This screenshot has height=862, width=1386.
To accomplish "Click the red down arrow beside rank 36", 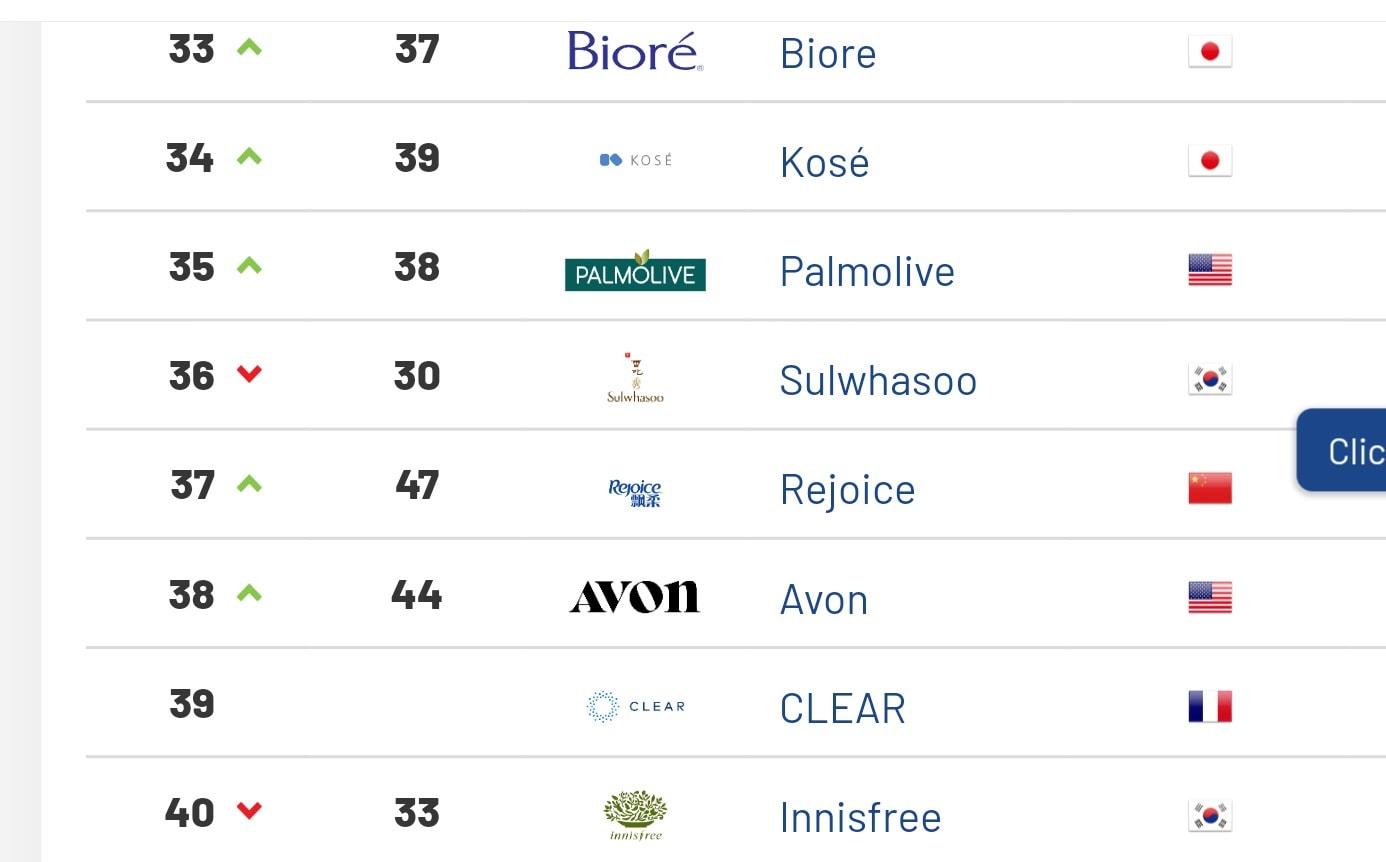I will [x=249, y=374].
